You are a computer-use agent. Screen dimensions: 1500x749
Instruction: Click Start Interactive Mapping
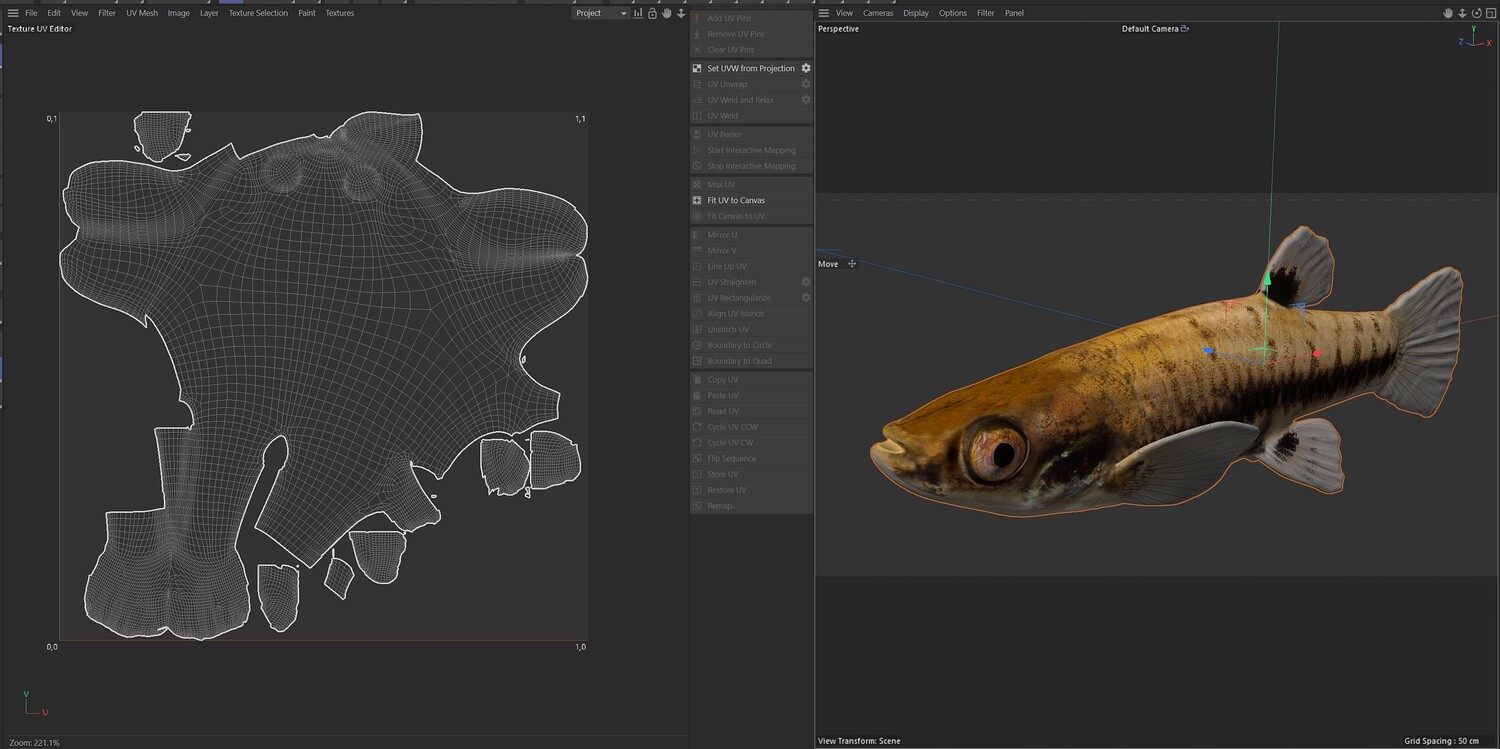pos(751,150)
